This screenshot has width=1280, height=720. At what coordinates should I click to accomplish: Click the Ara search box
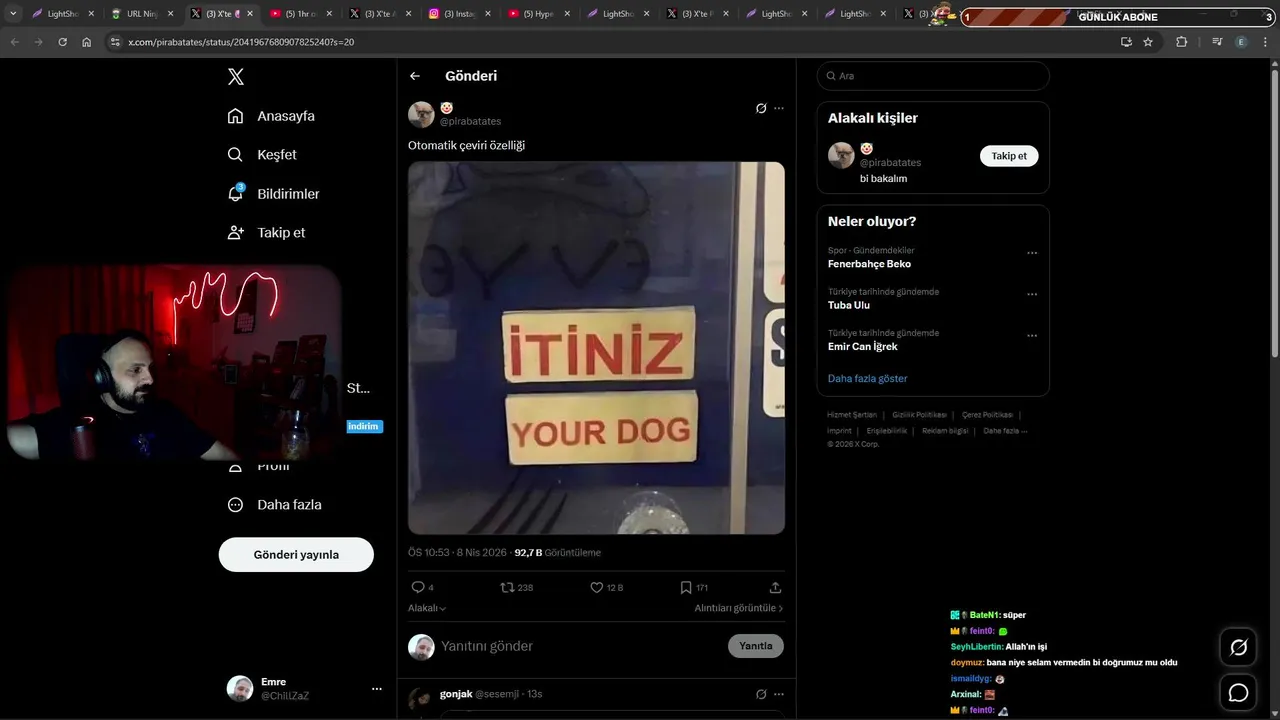coord(933,76)
